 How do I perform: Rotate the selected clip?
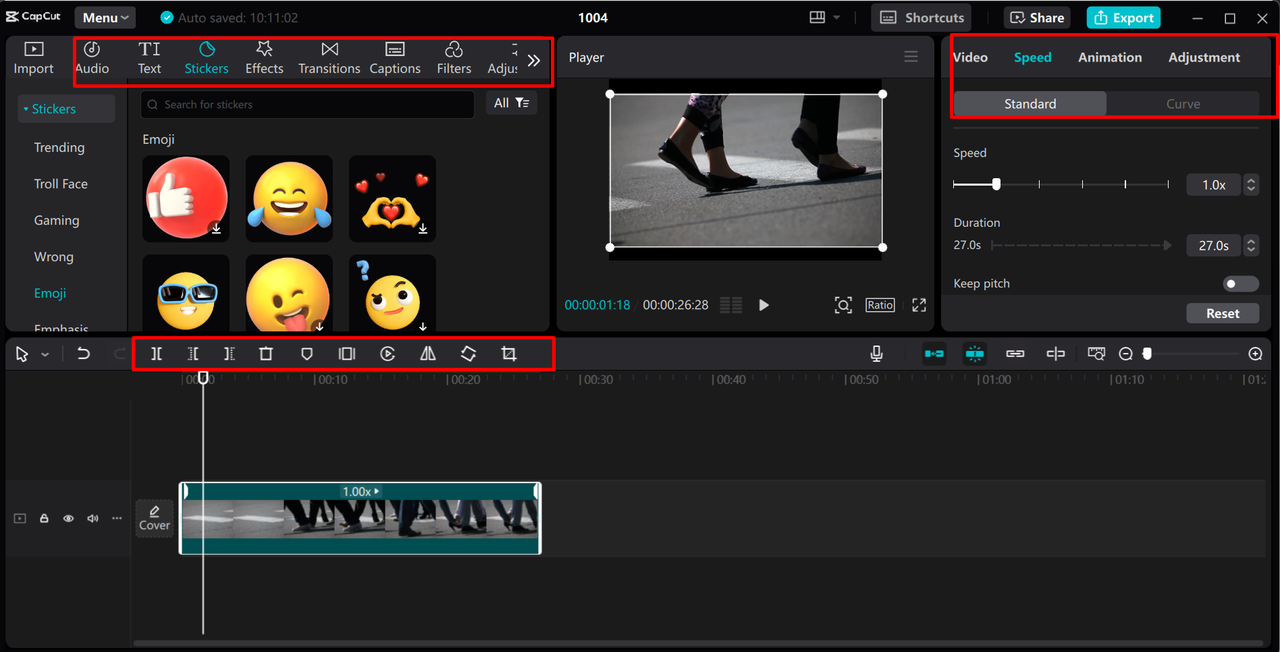pyautogui.click(x=468, y=354)
